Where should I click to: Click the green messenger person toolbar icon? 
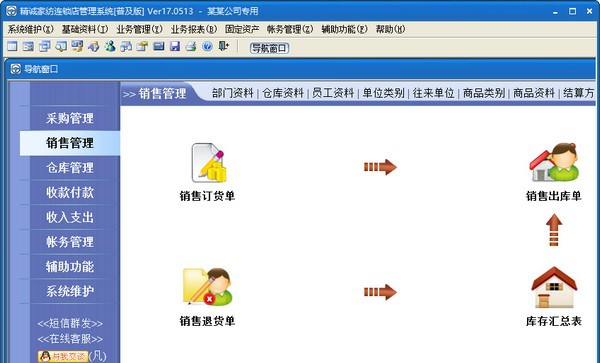tap(110, 47)
